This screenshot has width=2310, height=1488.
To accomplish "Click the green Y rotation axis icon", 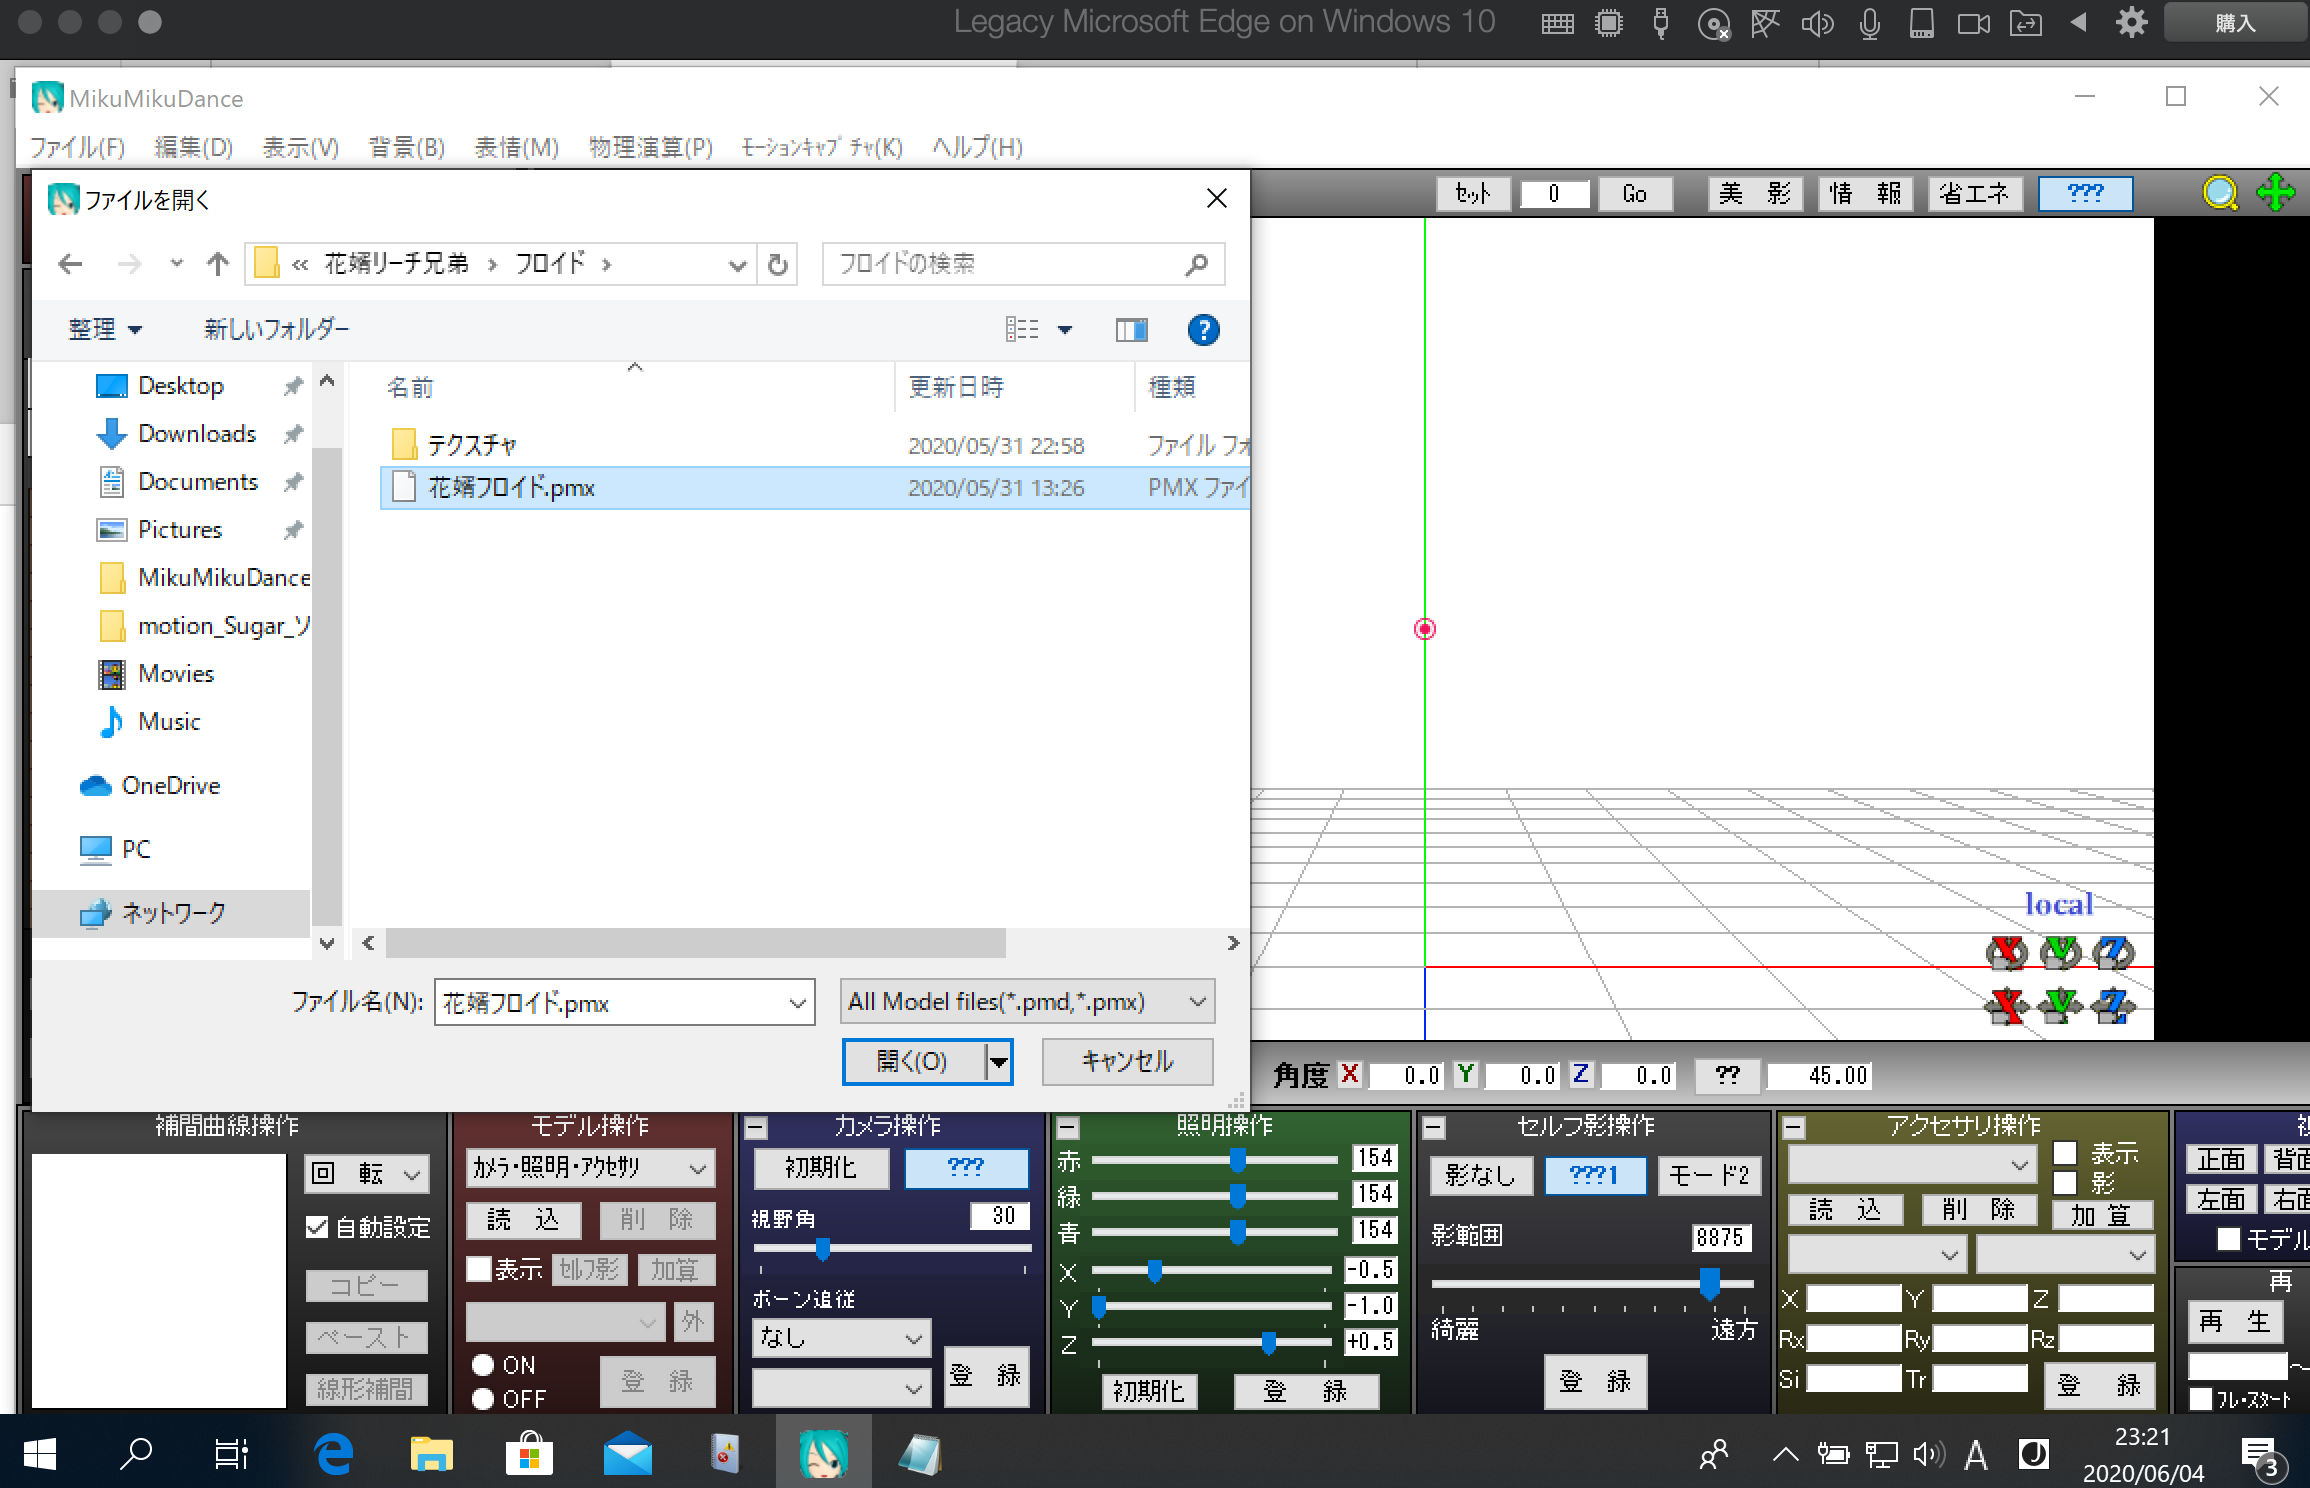I will 2060,953.
